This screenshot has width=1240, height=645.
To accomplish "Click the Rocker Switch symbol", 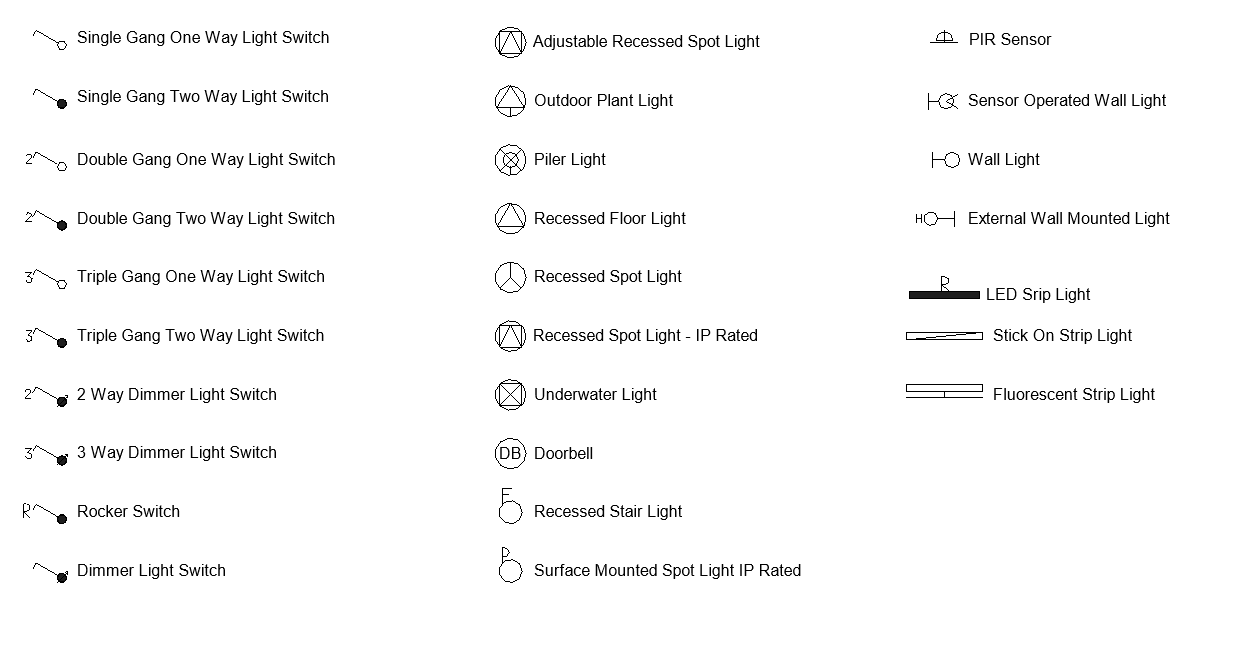I will [x=46, y=513].
